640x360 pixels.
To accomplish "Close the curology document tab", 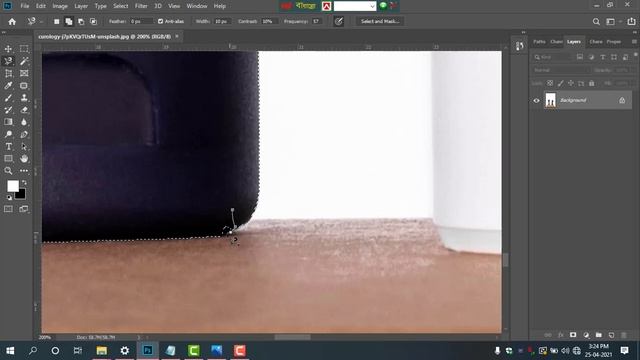I will (177, 36).
